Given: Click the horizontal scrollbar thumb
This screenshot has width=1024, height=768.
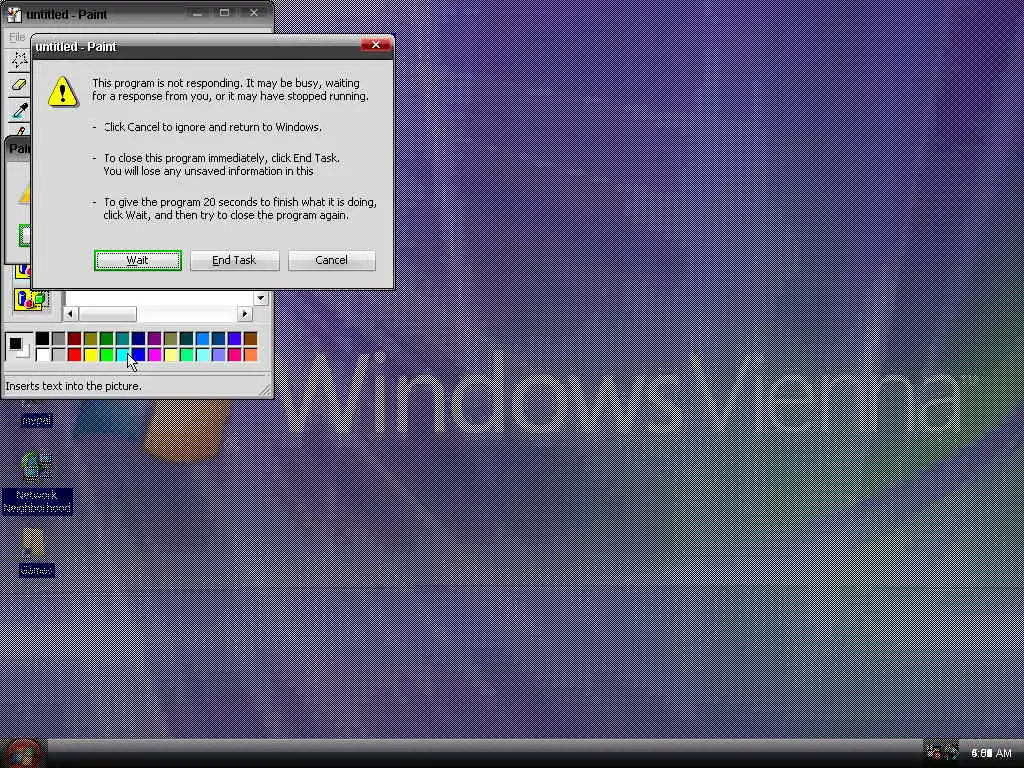Looking at the screenshot, I should [x=107, y=314].
